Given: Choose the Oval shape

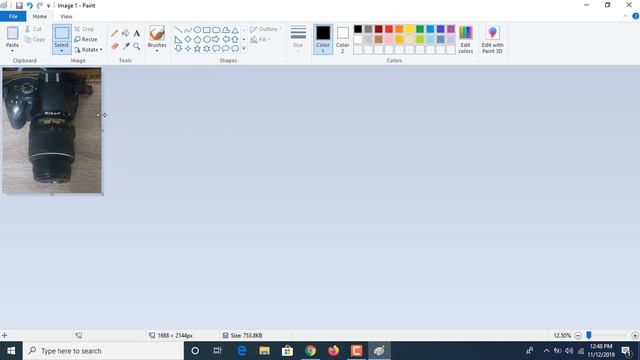Looking at the screenshot, I should click(x=197, y=30).
